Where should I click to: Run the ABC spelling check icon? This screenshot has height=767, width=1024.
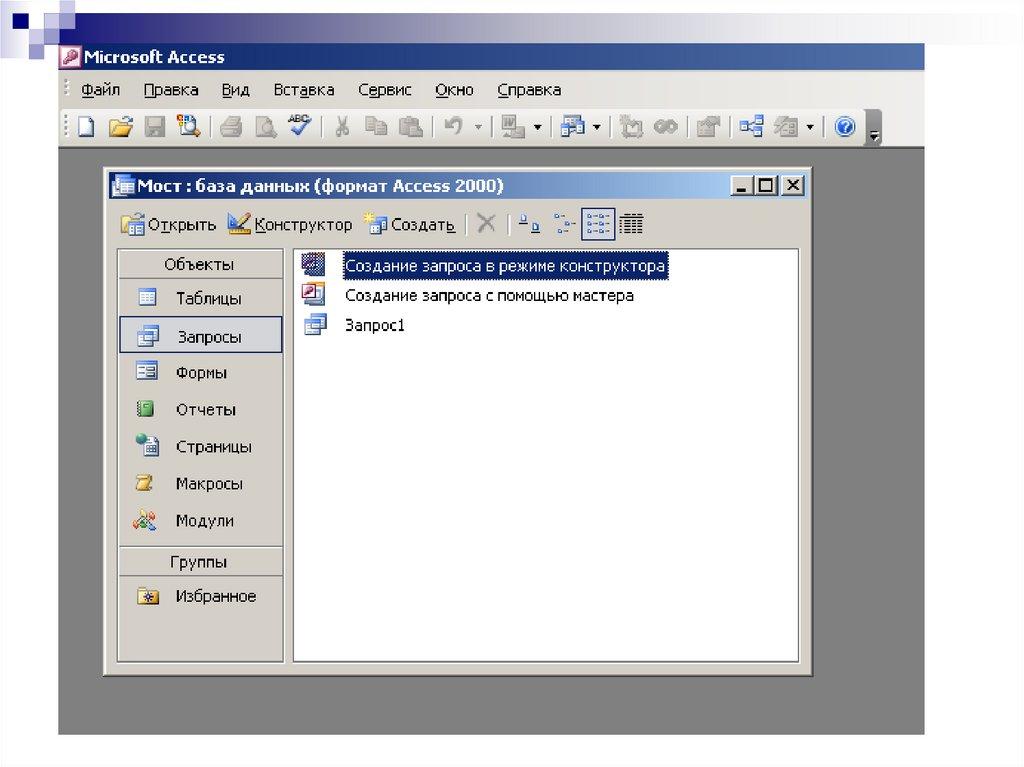tap(299, 126)
